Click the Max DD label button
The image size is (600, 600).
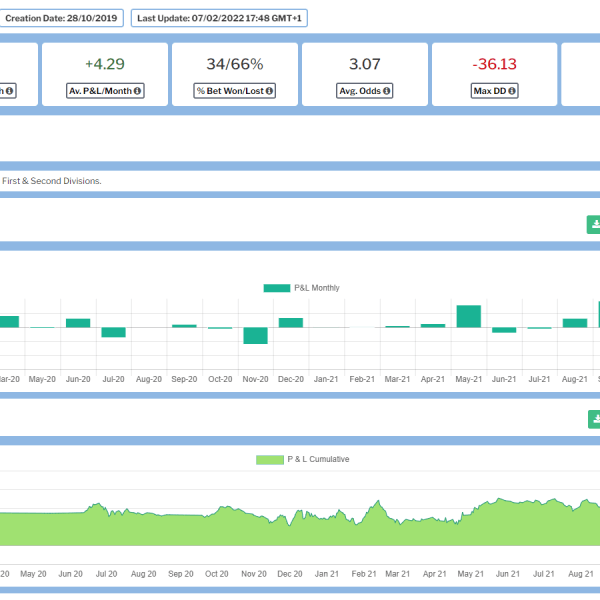click(494, 91)
